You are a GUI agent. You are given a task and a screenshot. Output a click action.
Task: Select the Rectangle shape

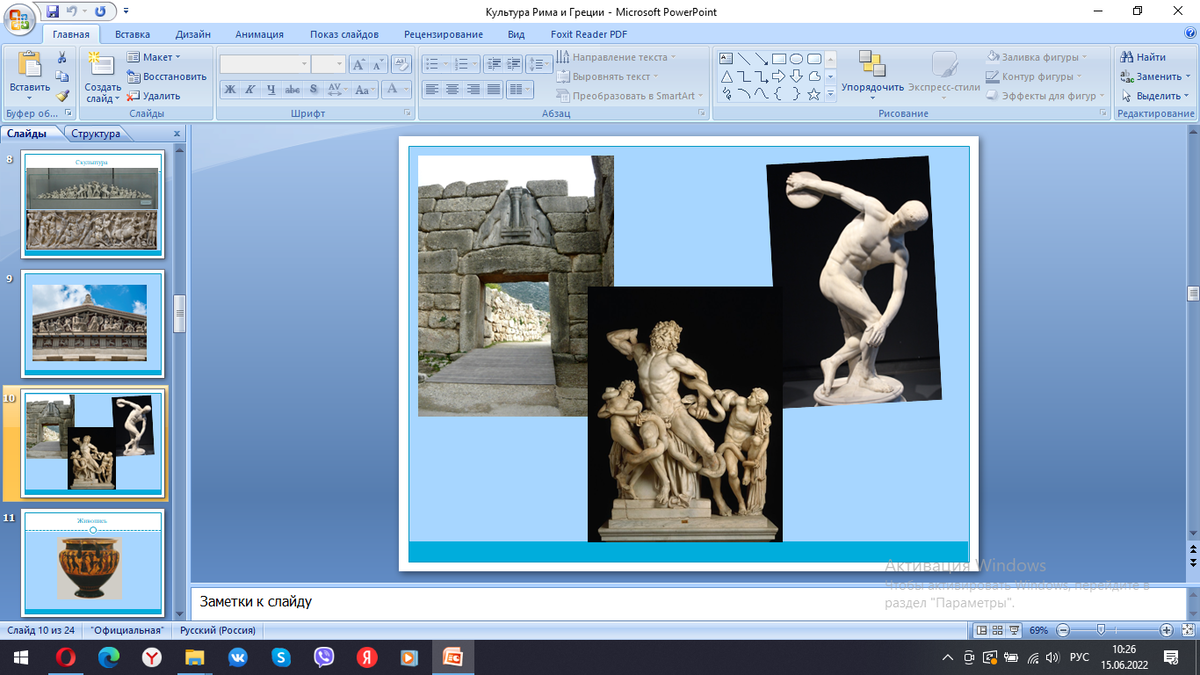(779, 58)
